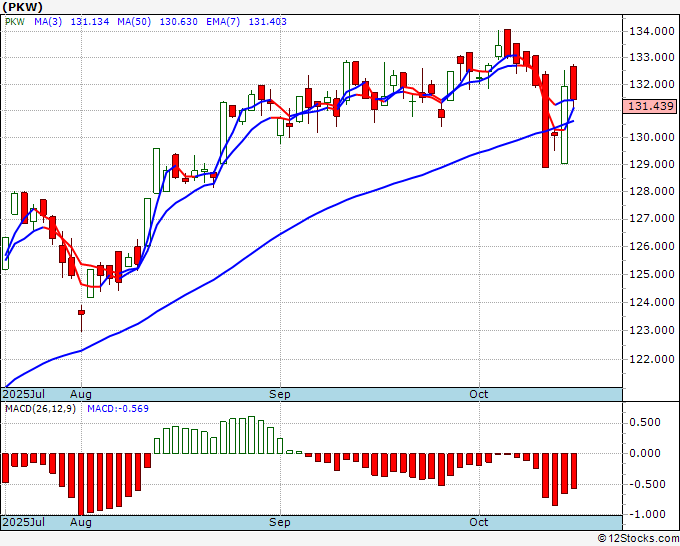The image size is (680, 546).
Task: Click Sep on MACD date axis
Action: pyautogui.click(x=280, y=522)
